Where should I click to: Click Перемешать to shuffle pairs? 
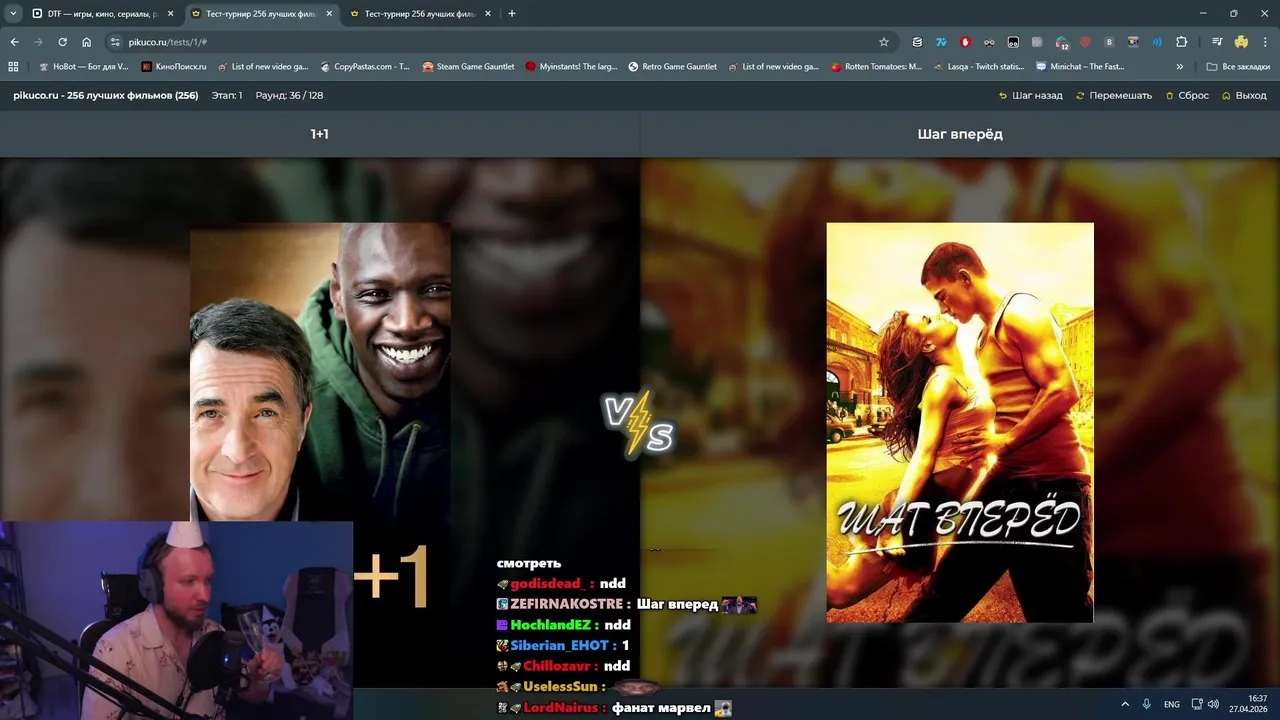coord(1114,96)
